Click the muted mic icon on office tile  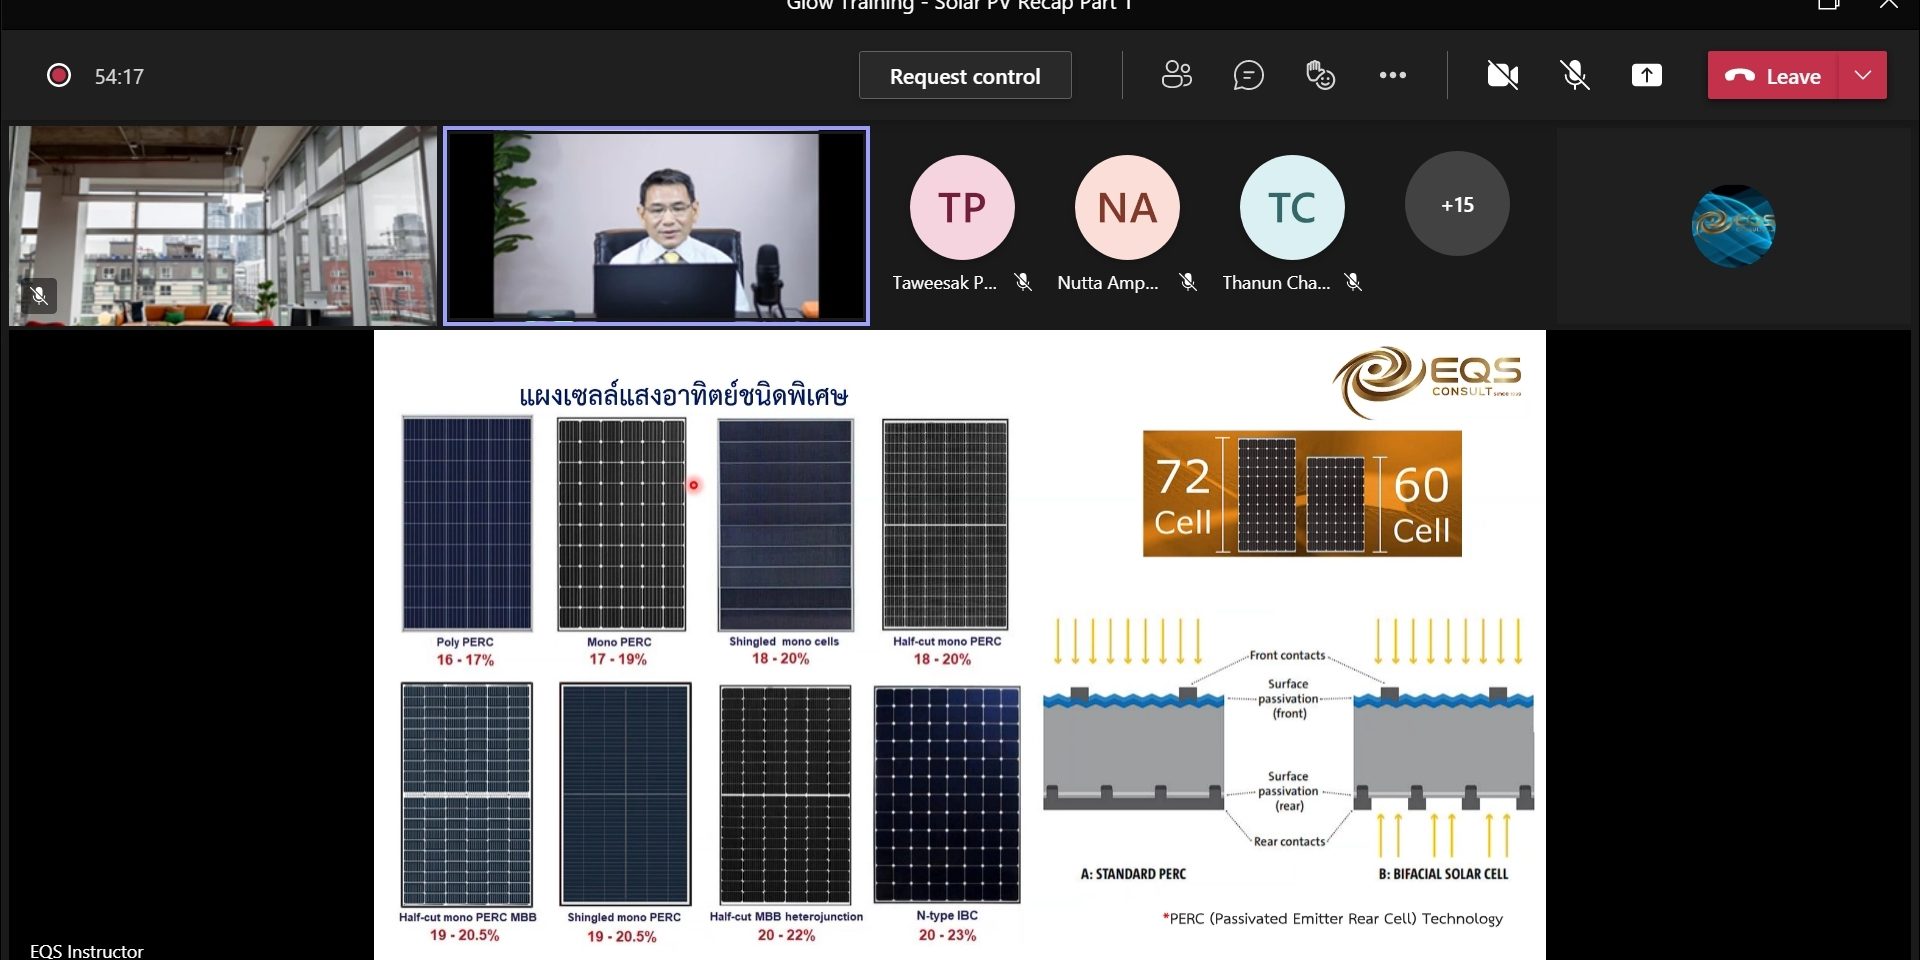tap(39, 296)
